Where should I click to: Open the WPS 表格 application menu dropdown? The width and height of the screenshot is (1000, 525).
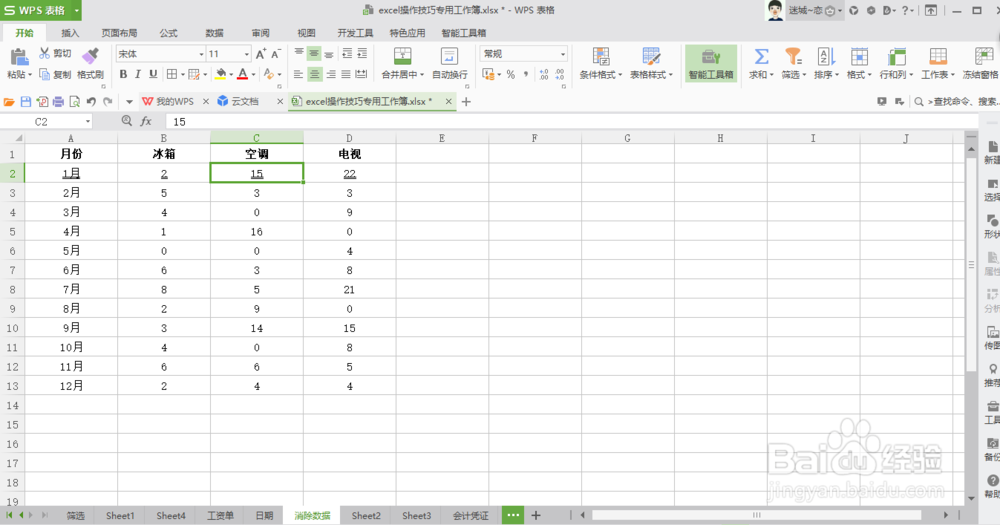[x=77, y=10]
